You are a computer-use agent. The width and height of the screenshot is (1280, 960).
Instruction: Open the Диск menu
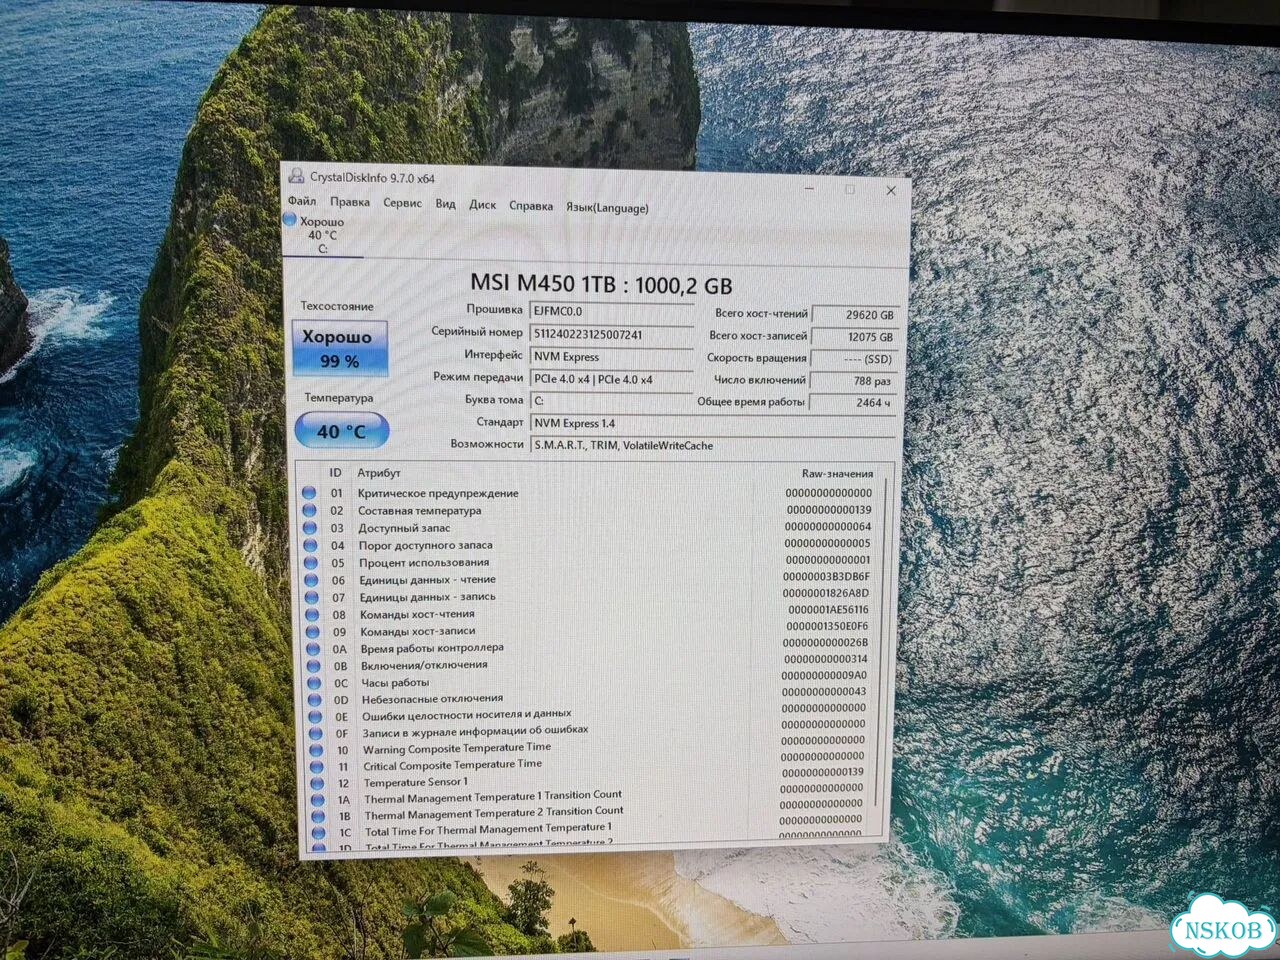click(x=482, y=205)
